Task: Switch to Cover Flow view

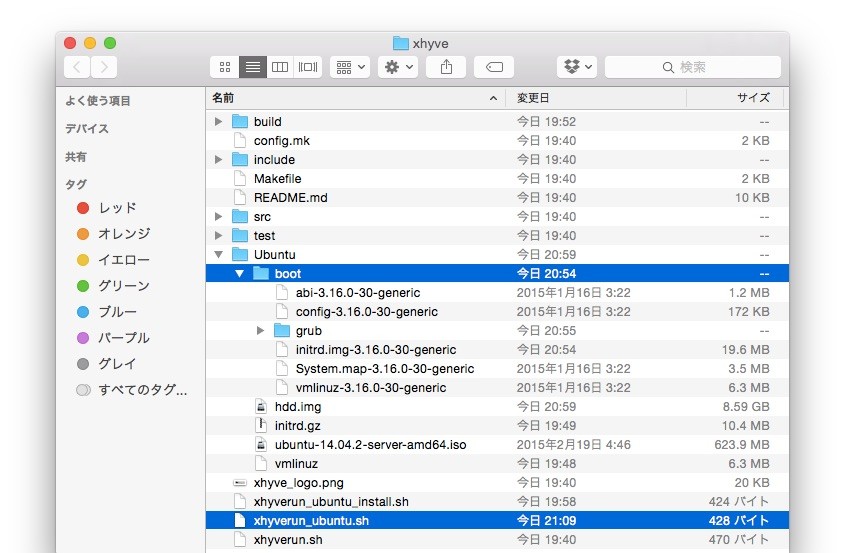Action: [308, 67]
